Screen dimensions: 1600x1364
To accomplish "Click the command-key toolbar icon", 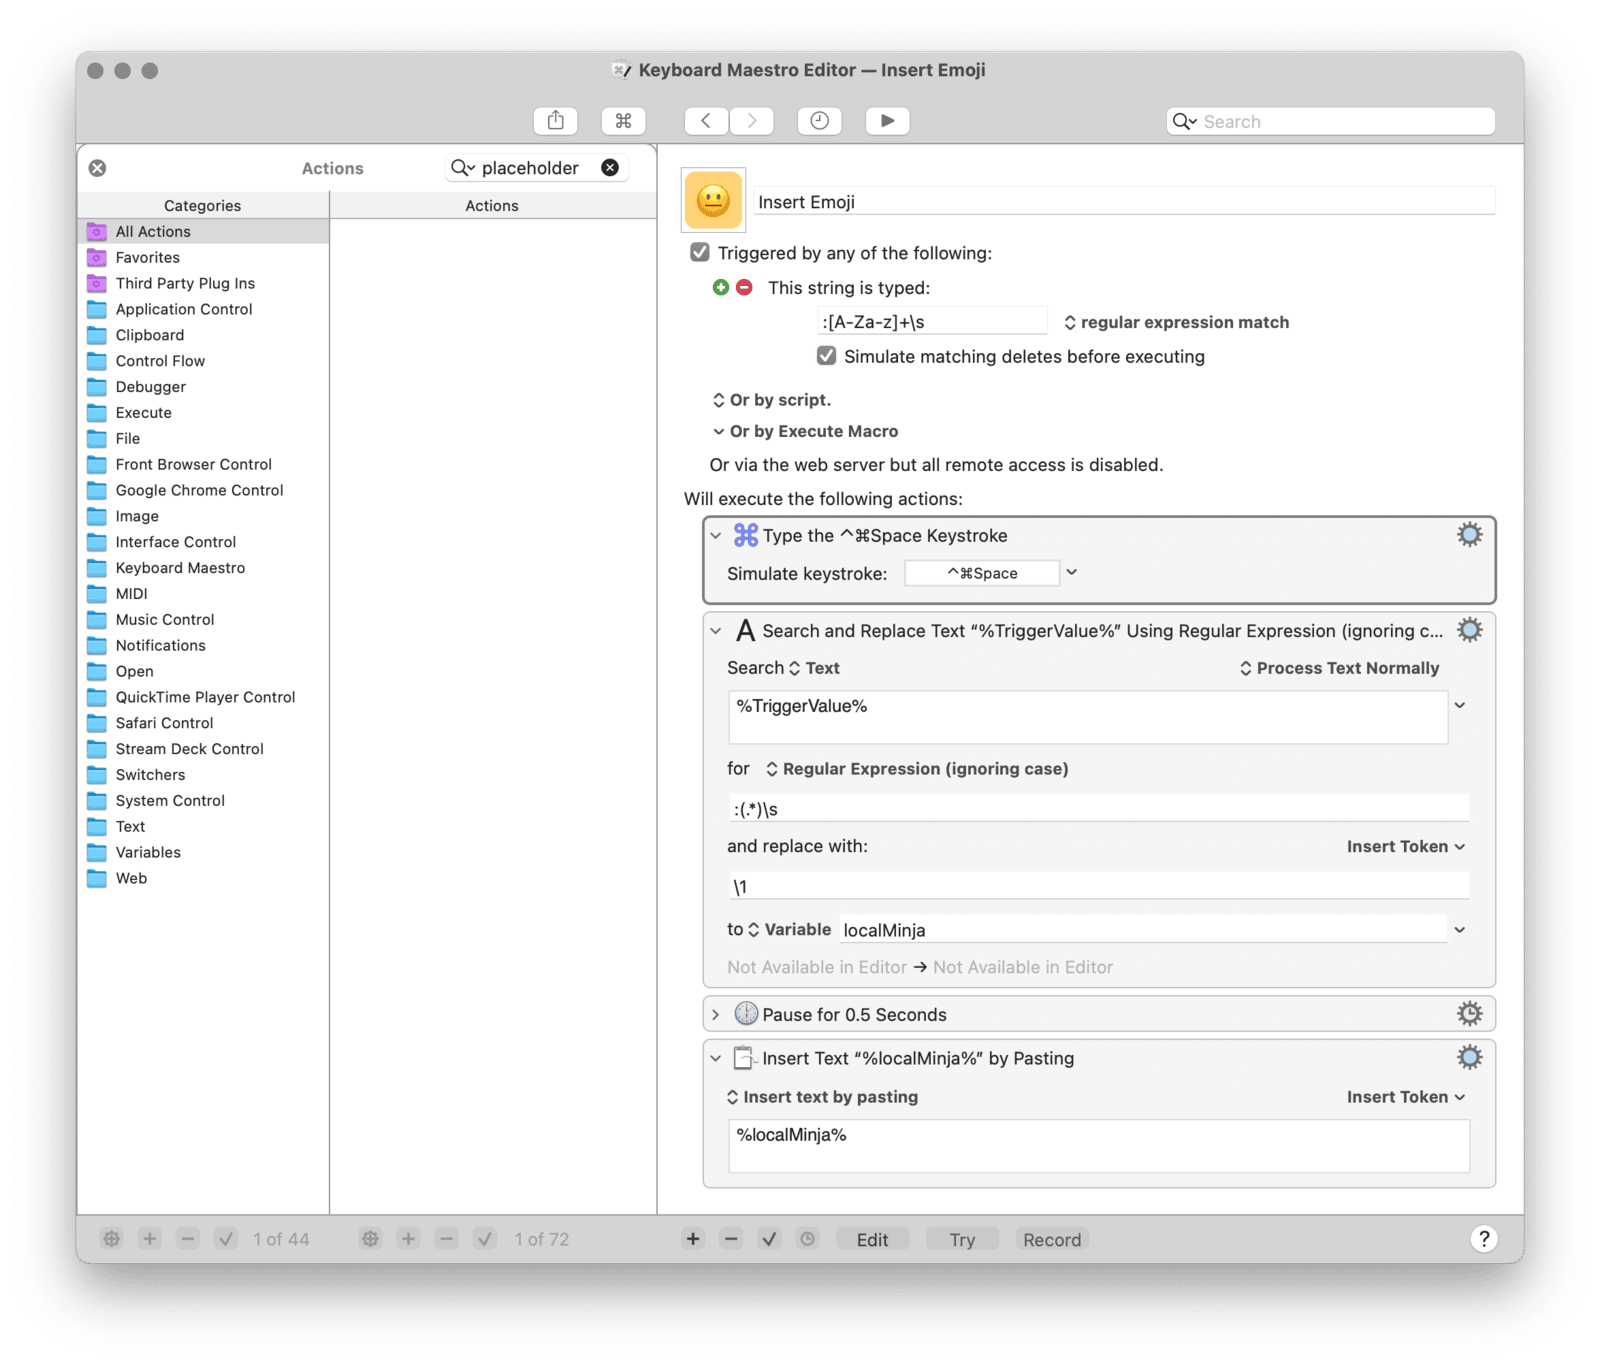I will click(623, 121).
